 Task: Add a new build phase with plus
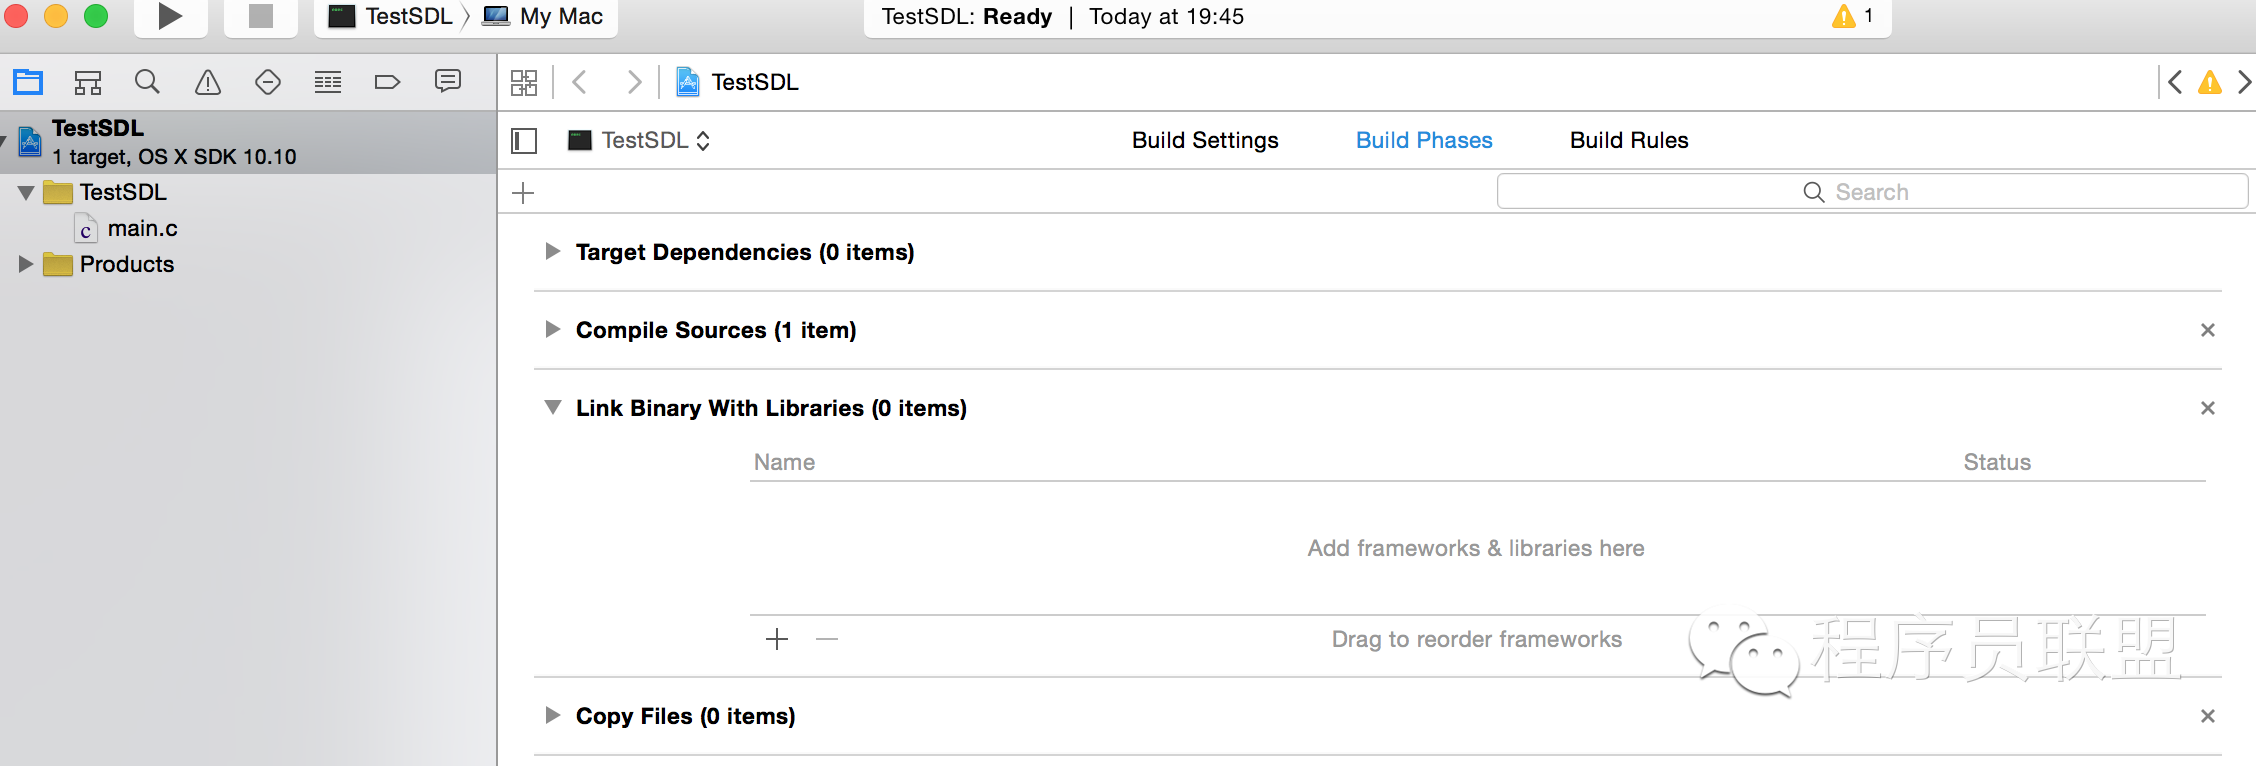pyautogui.click(x=523, y=193)
